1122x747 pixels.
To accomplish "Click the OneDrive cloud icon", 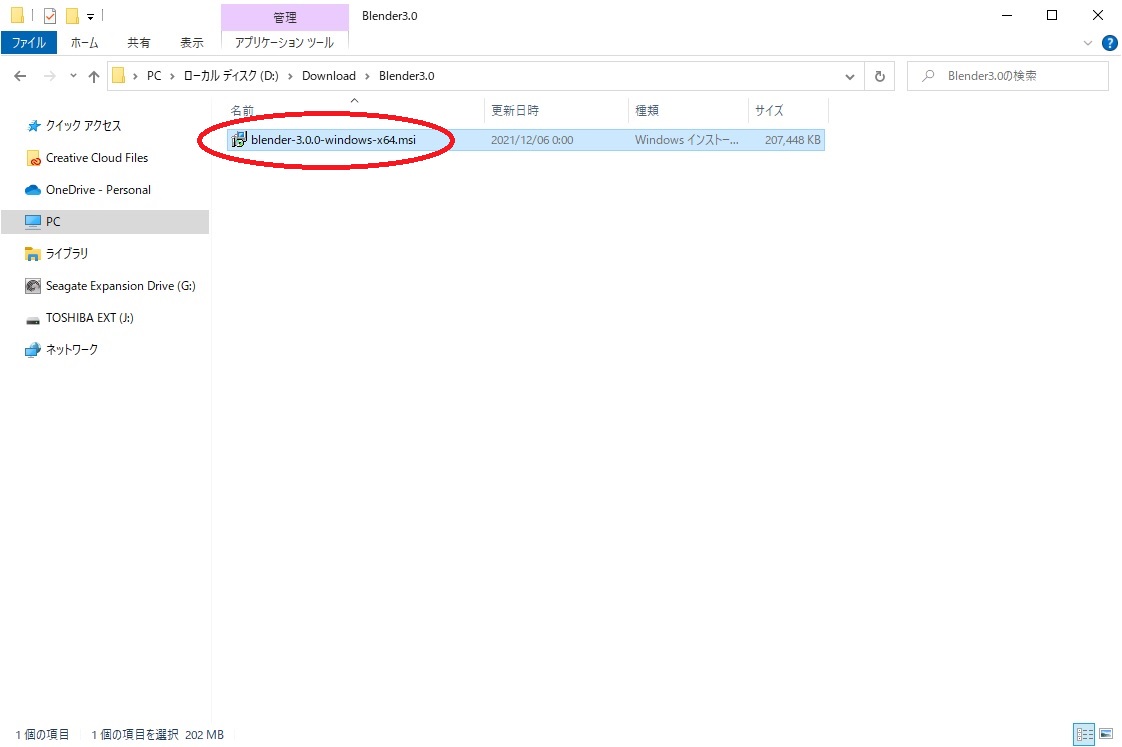I will (x=33, y=190).
